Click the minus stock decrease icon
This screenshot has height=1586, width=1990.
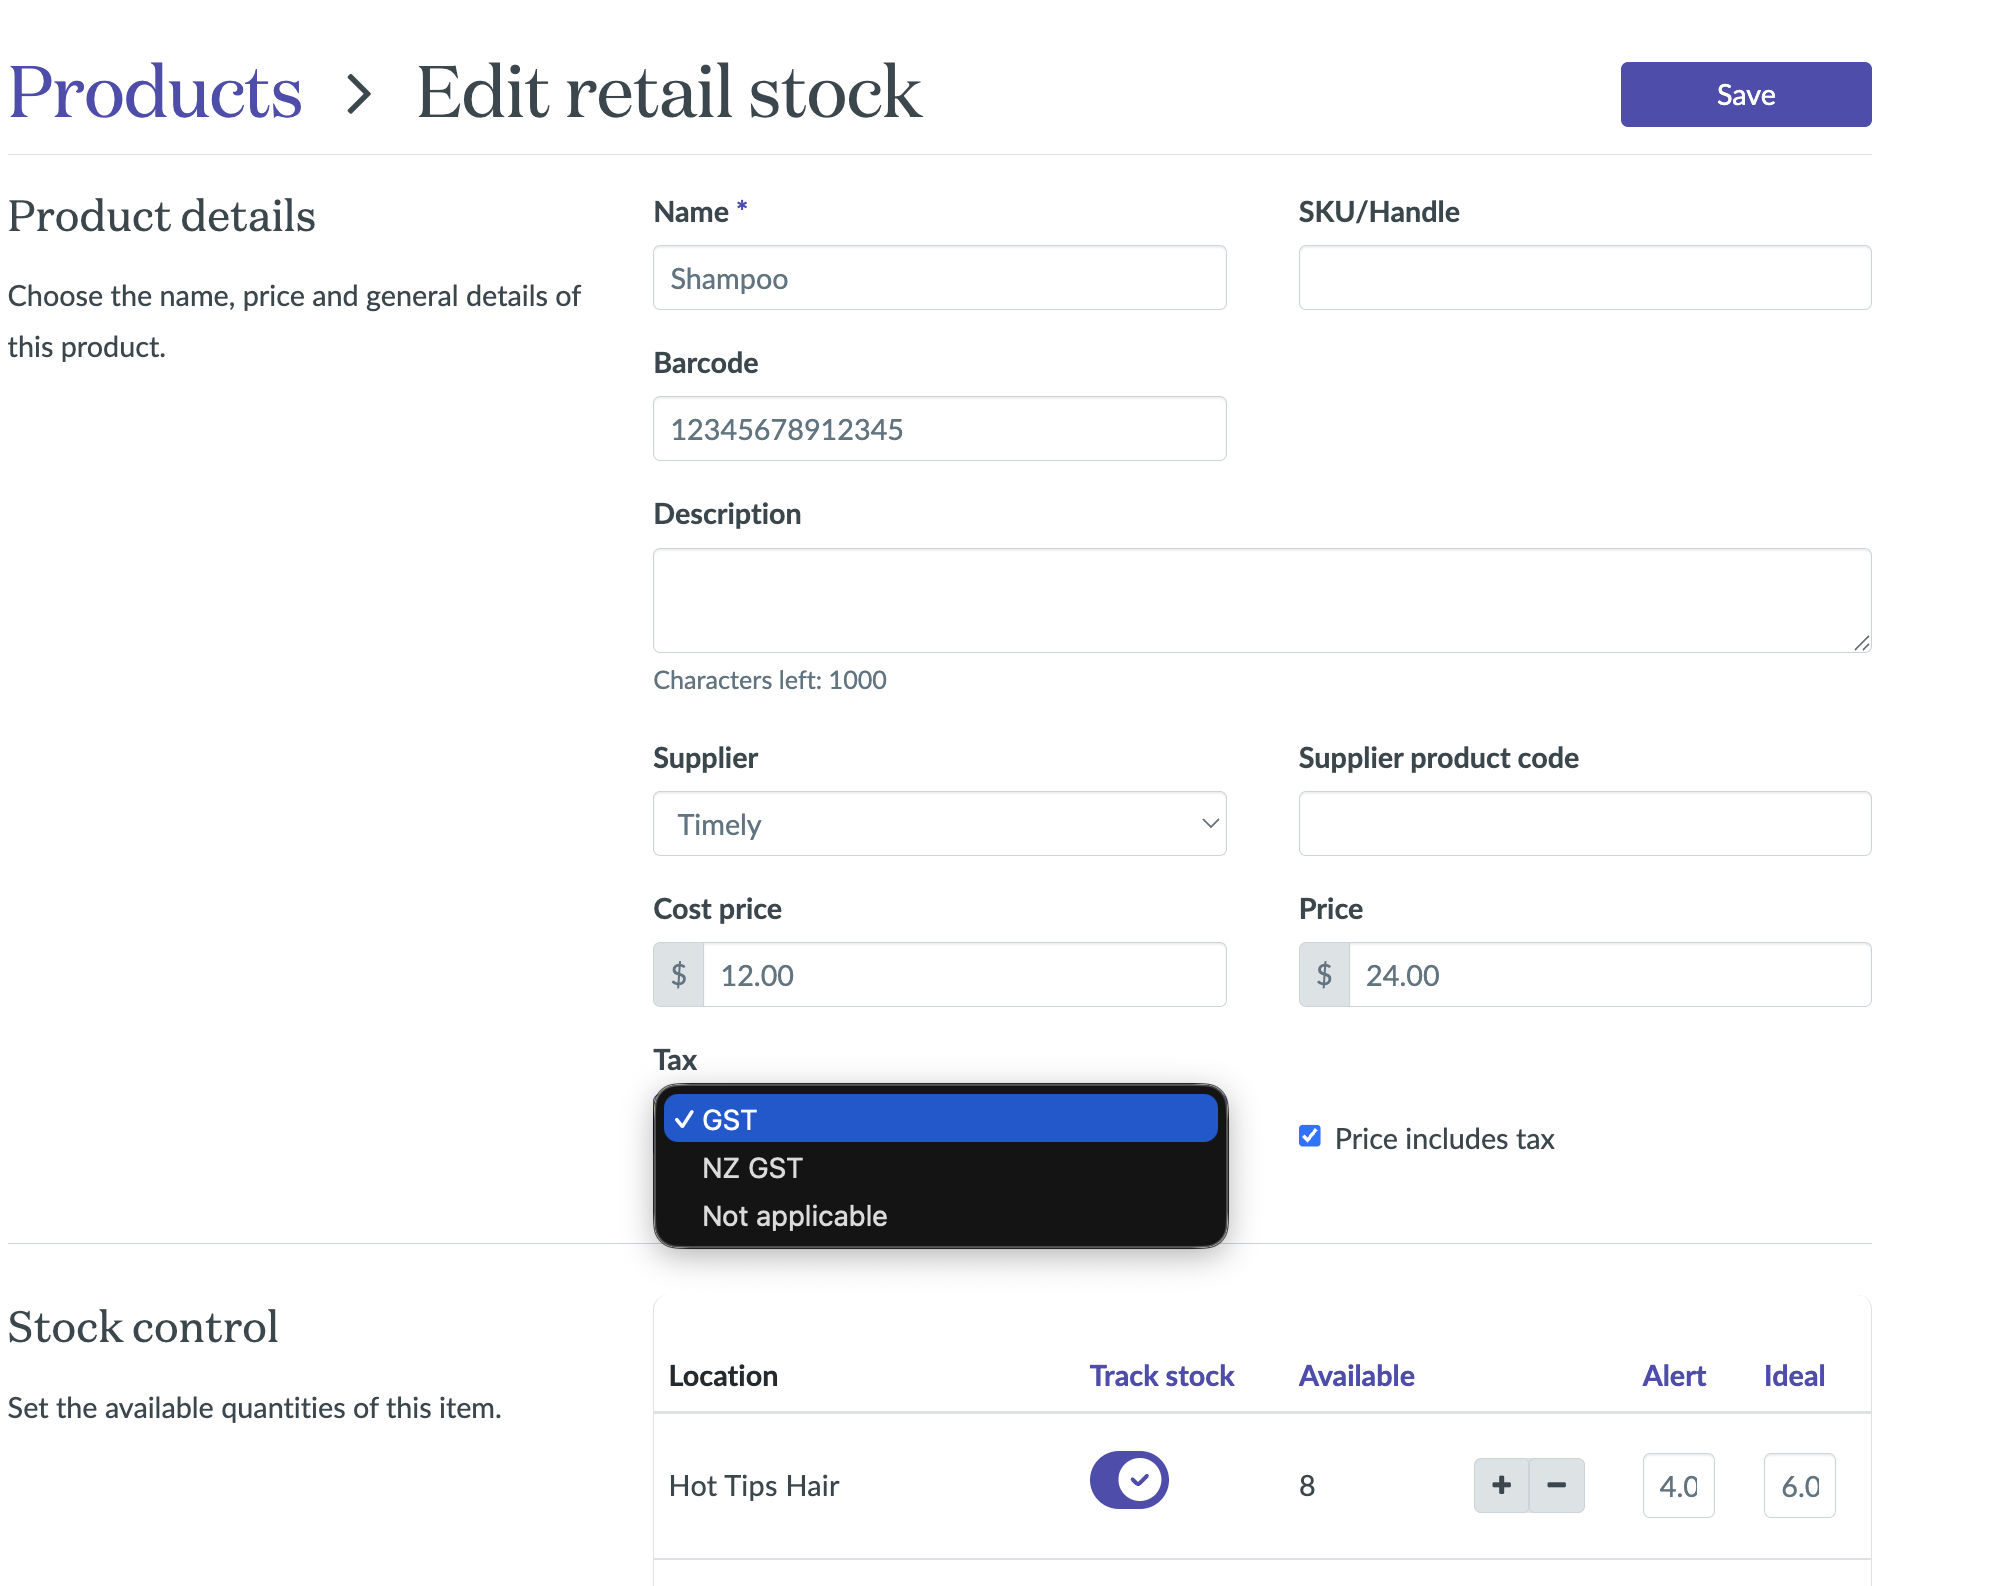(x=1556, y=1485)
